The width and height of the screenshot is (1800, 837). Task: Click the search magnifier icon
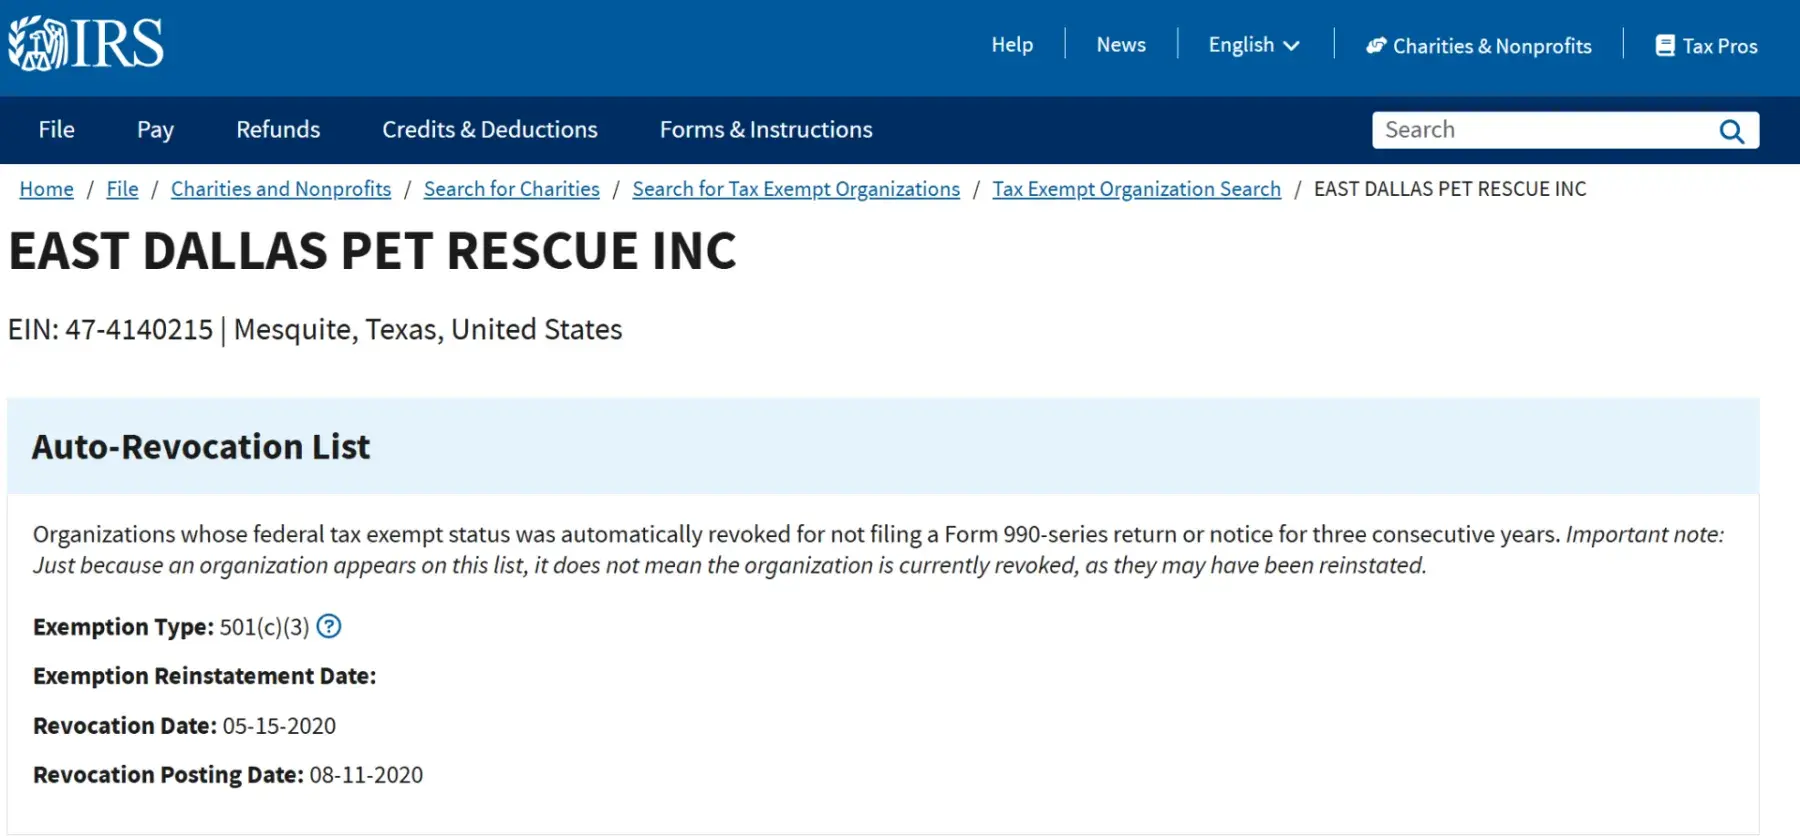[x=1731, y=131]
